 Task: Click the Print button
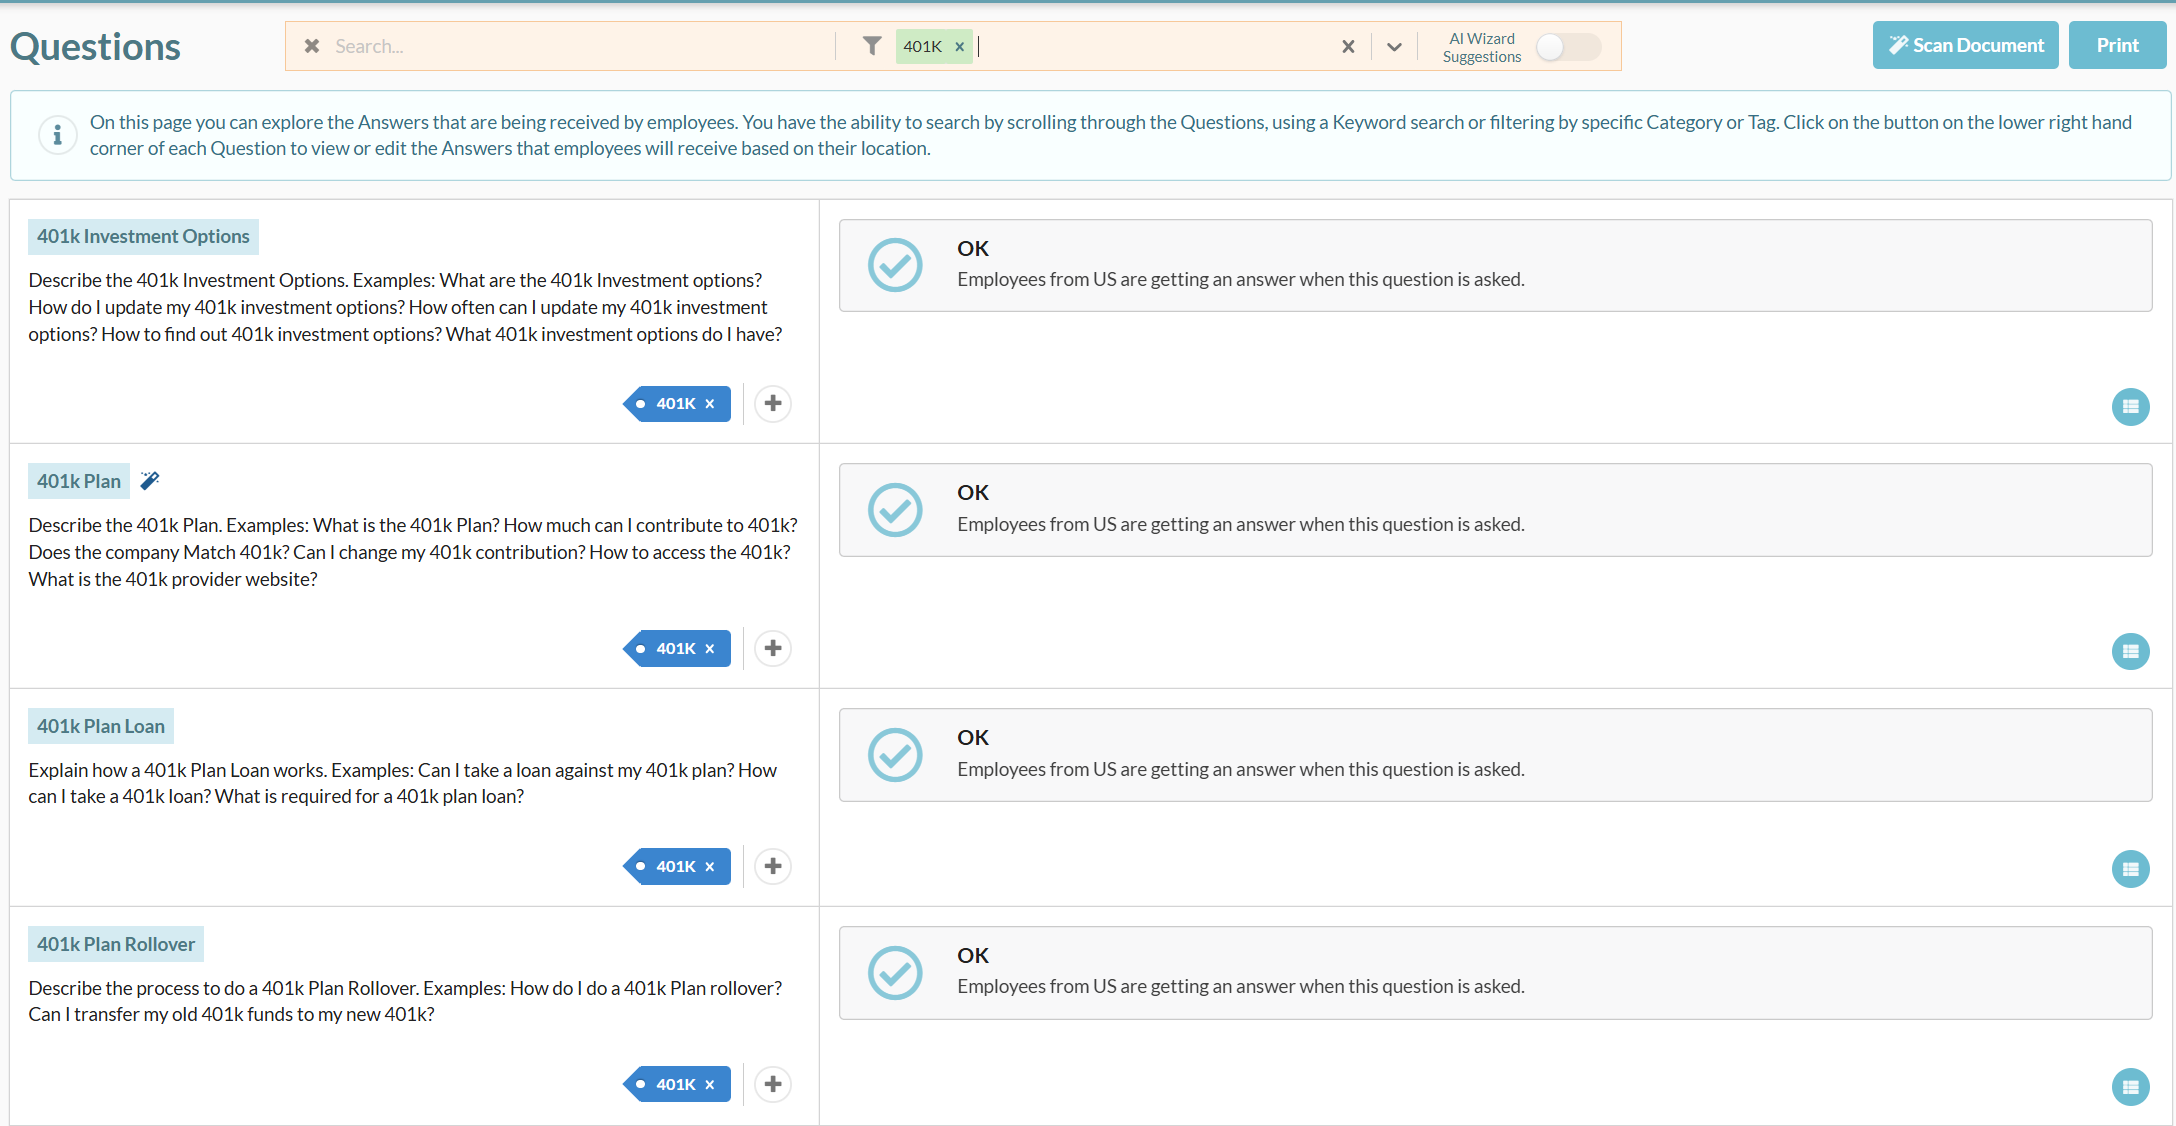pyautogui.click(x=2117, y=46)
